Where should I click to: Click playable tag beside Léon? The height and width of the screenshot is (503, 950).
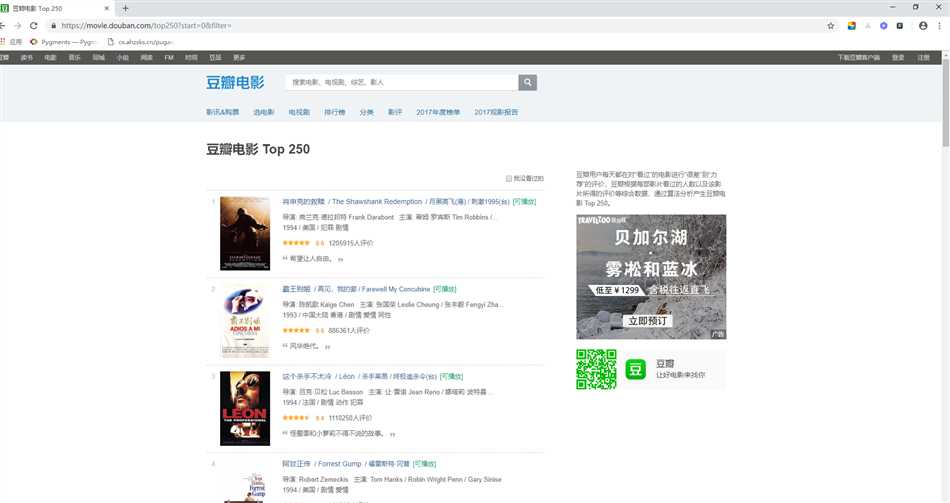(451, 376)
